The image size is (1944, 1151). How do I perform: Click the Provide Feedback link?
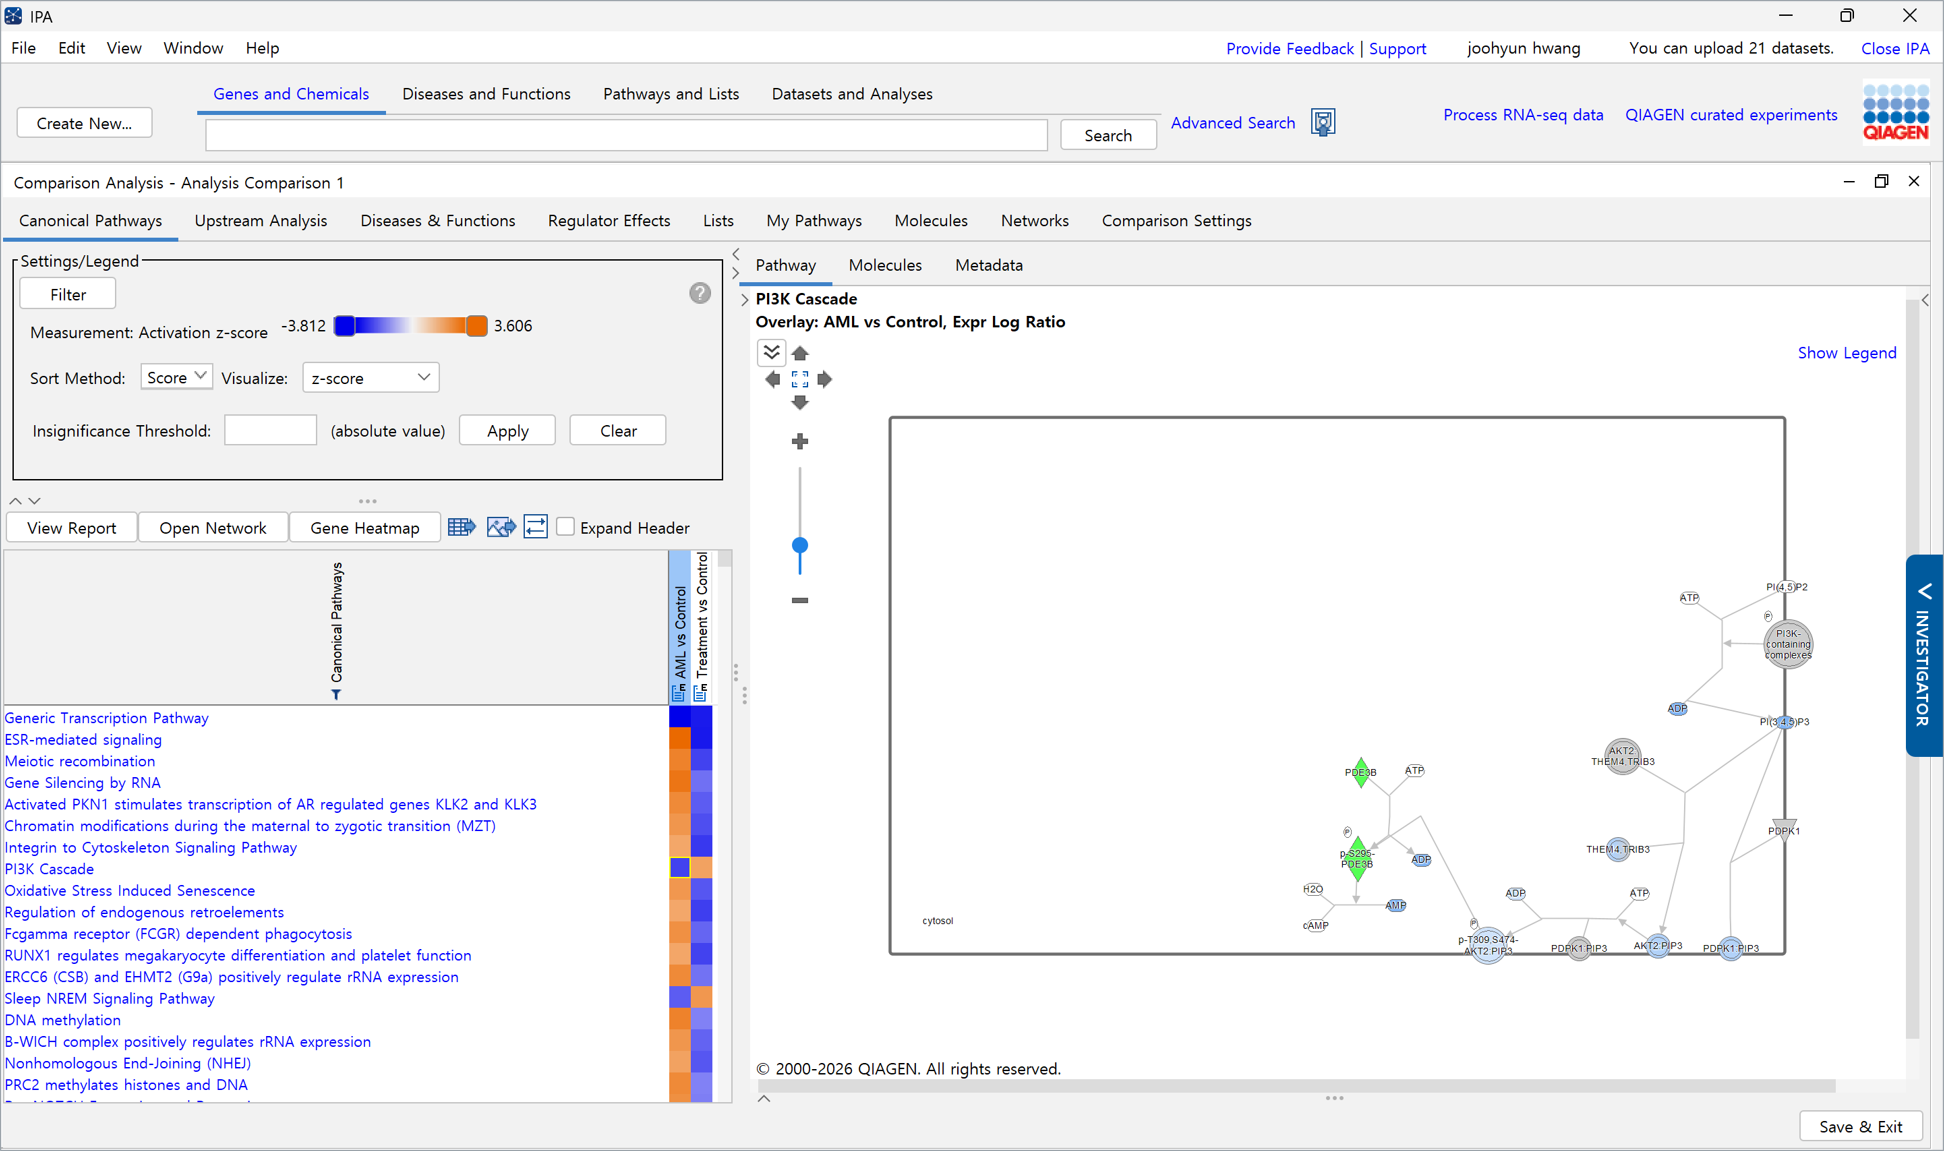pos(1289,48)
